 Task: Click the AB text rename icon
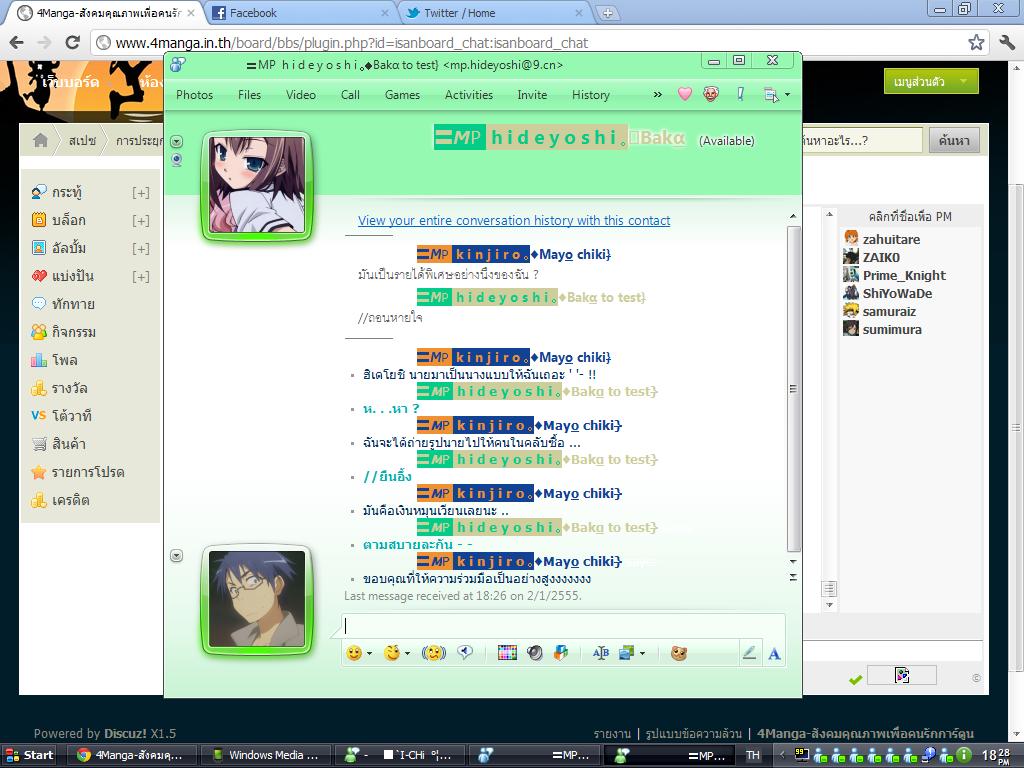tap(601, 653)
